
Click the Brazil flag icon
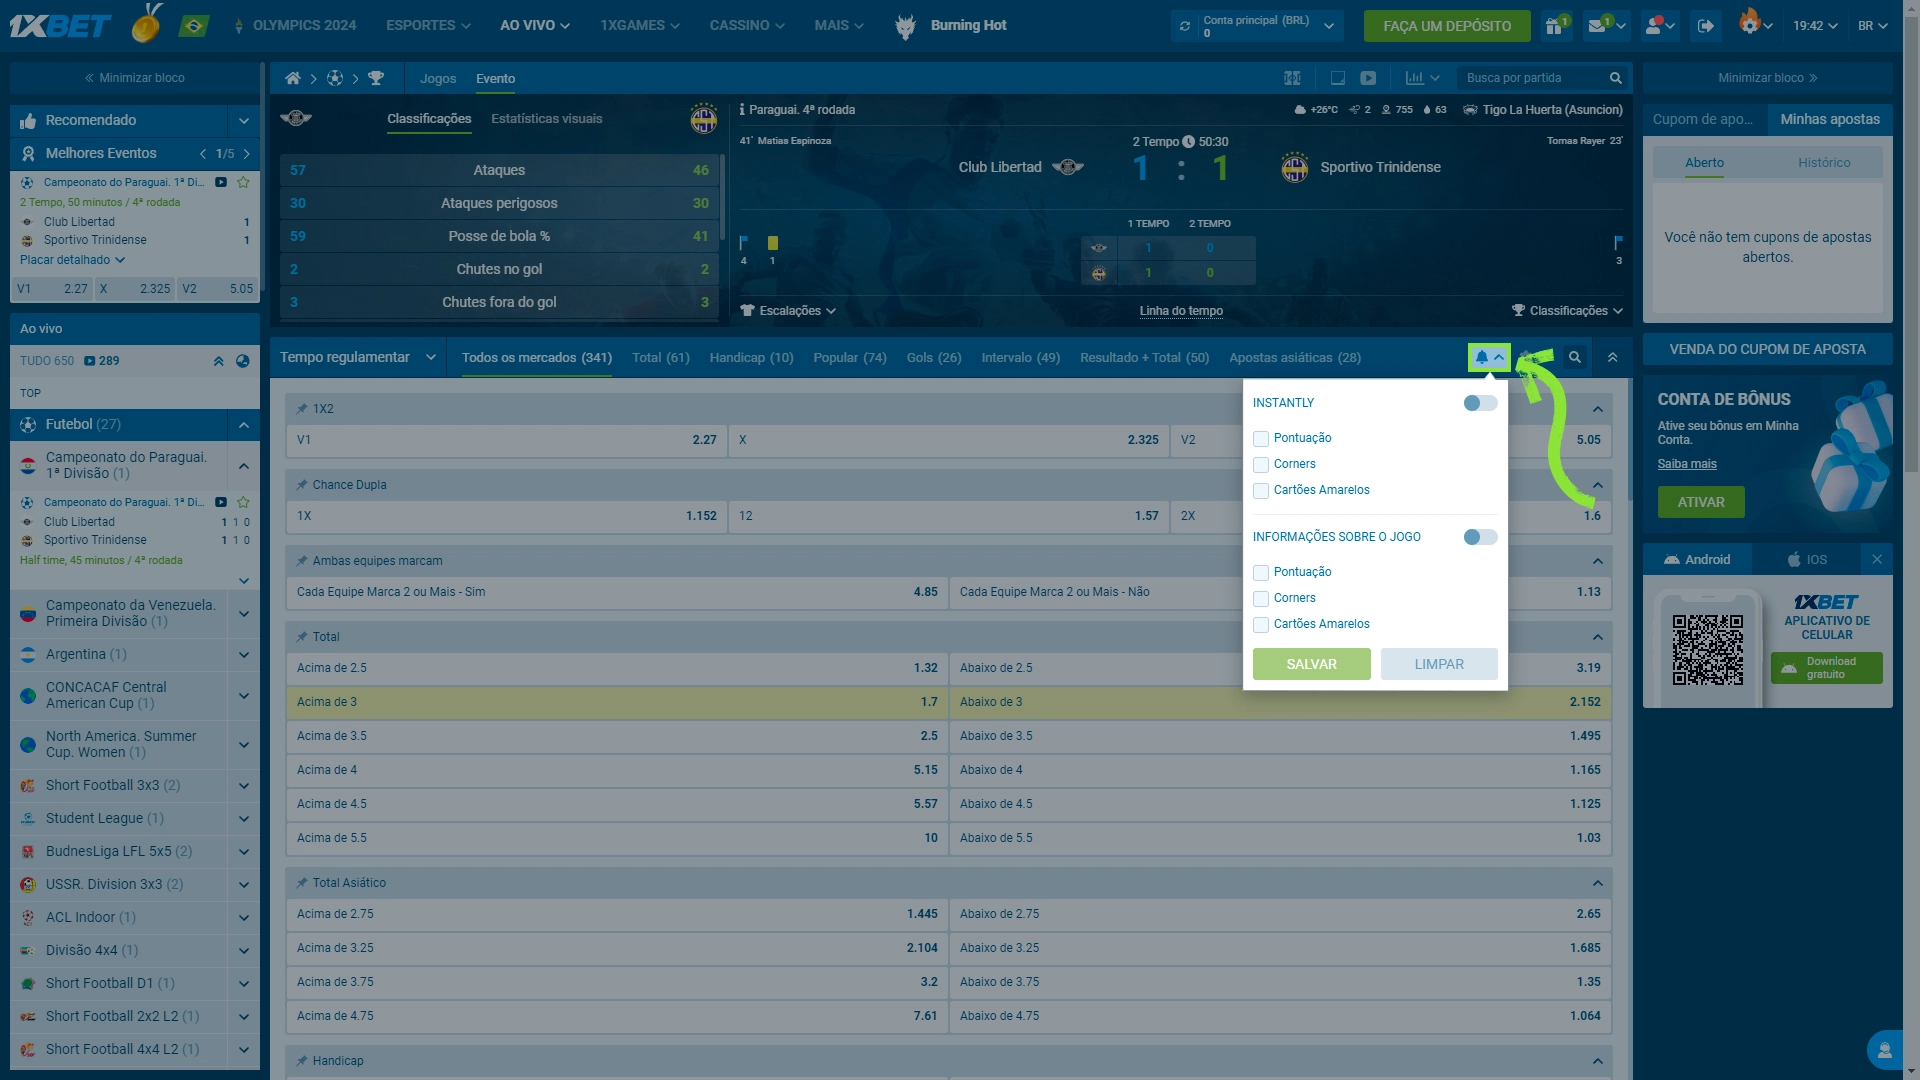(x=193, y=26)
